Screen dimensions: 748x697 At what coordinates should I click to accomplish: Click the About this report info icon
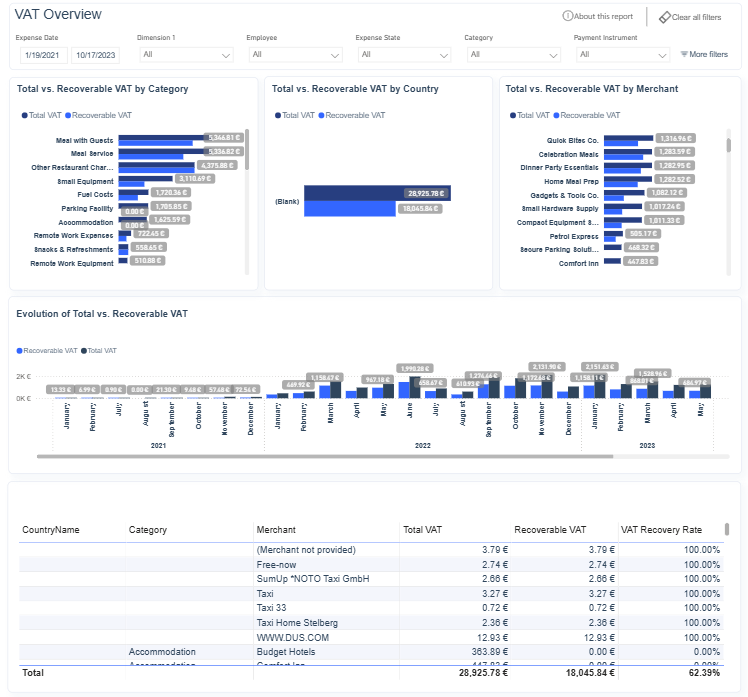click(567, 17)
